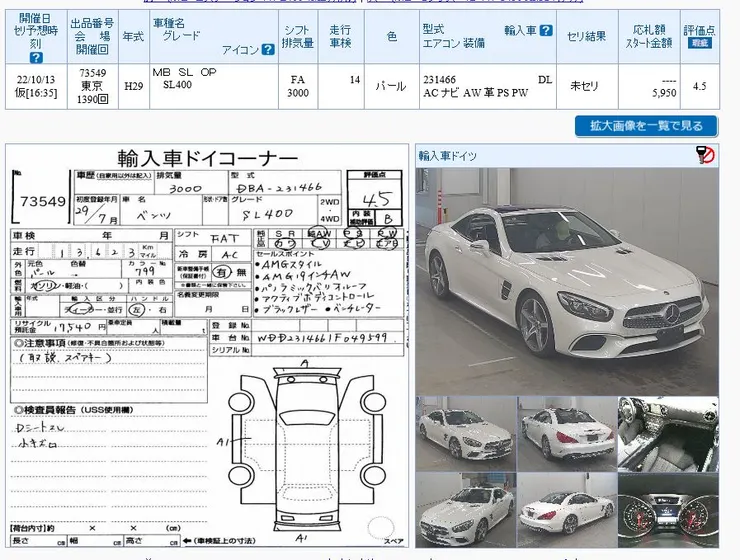Click equipment AC ナビ AW 革 PS PW

[476, 93]
